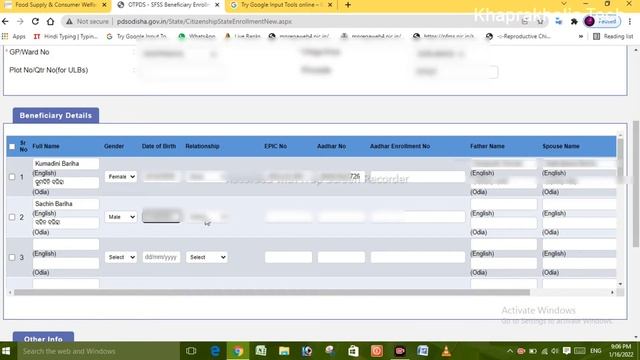The height and width of the screenshot is (360, 640).
Task: Open a new browser tab
Action: point(348,5)
